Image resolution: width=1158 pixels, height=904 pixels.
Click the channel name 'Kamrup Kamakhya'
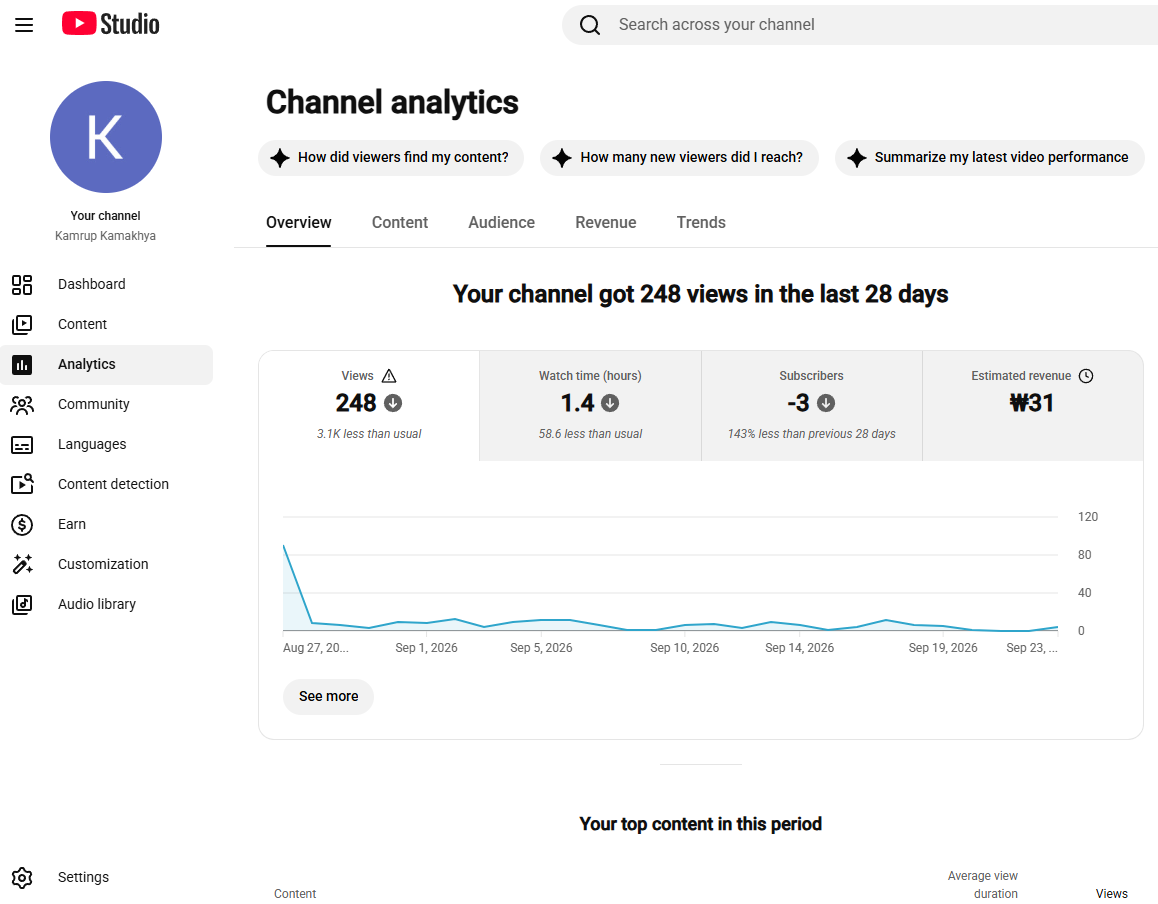[106, 236]
